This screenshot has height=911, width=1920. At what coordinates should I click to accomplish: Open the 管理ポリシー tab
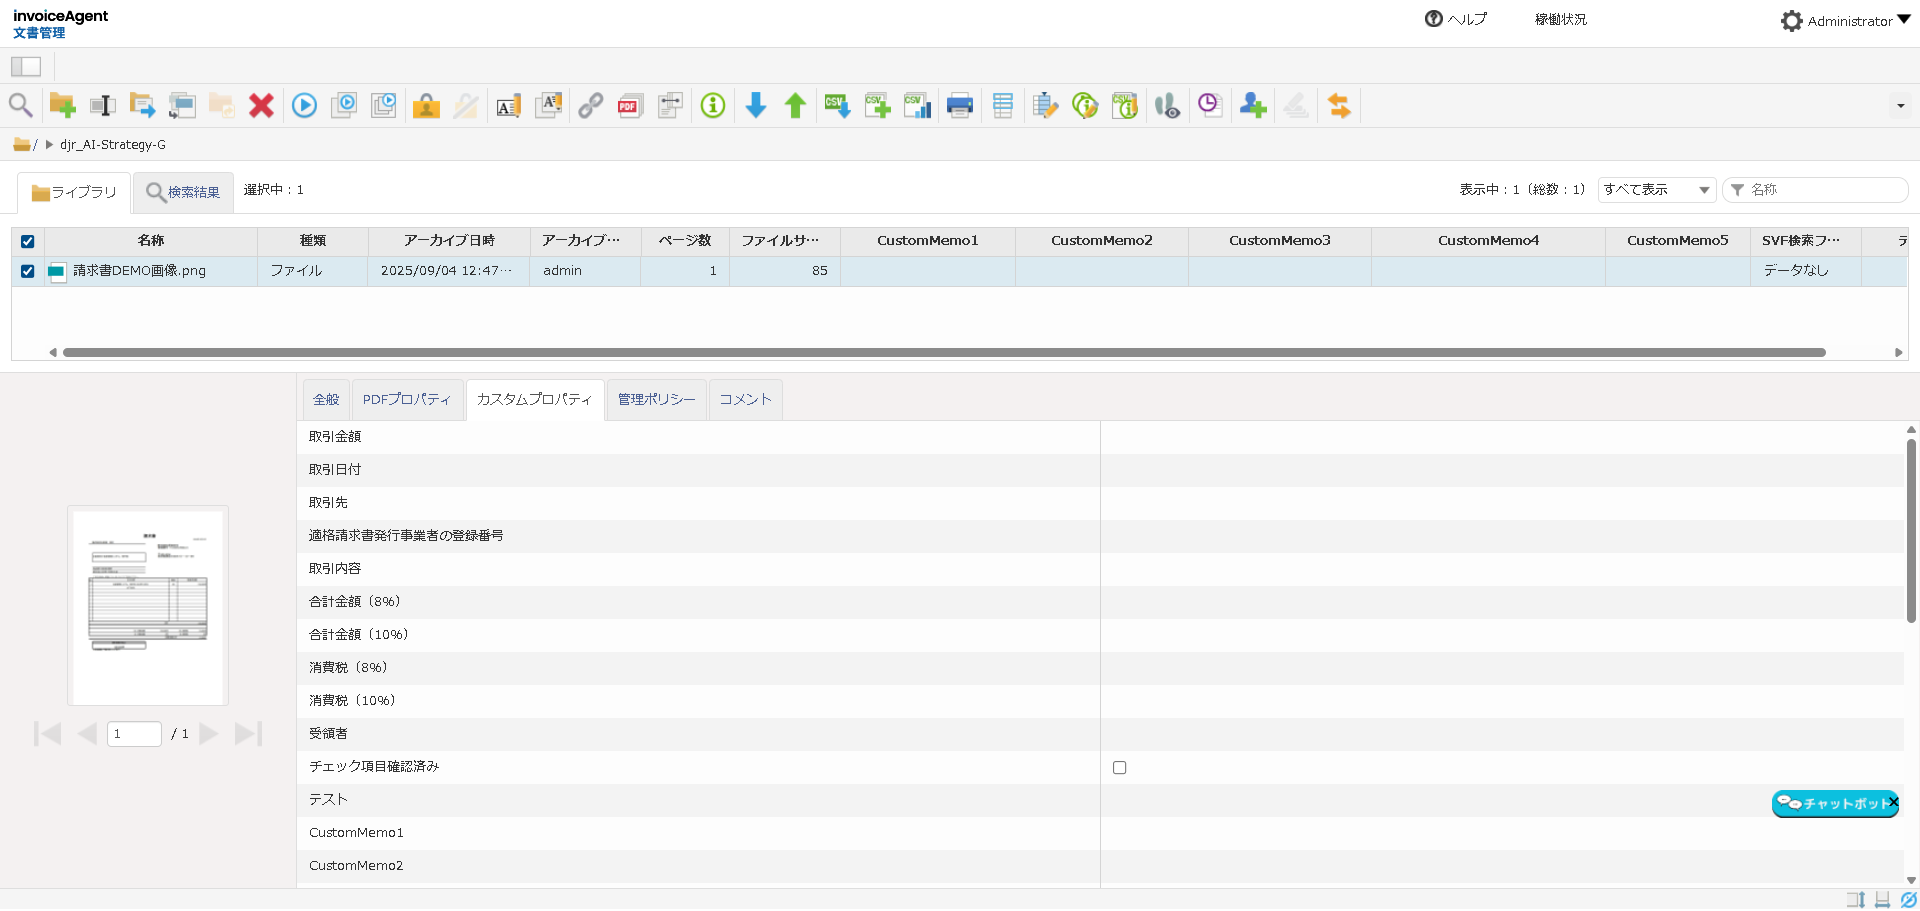656,399
